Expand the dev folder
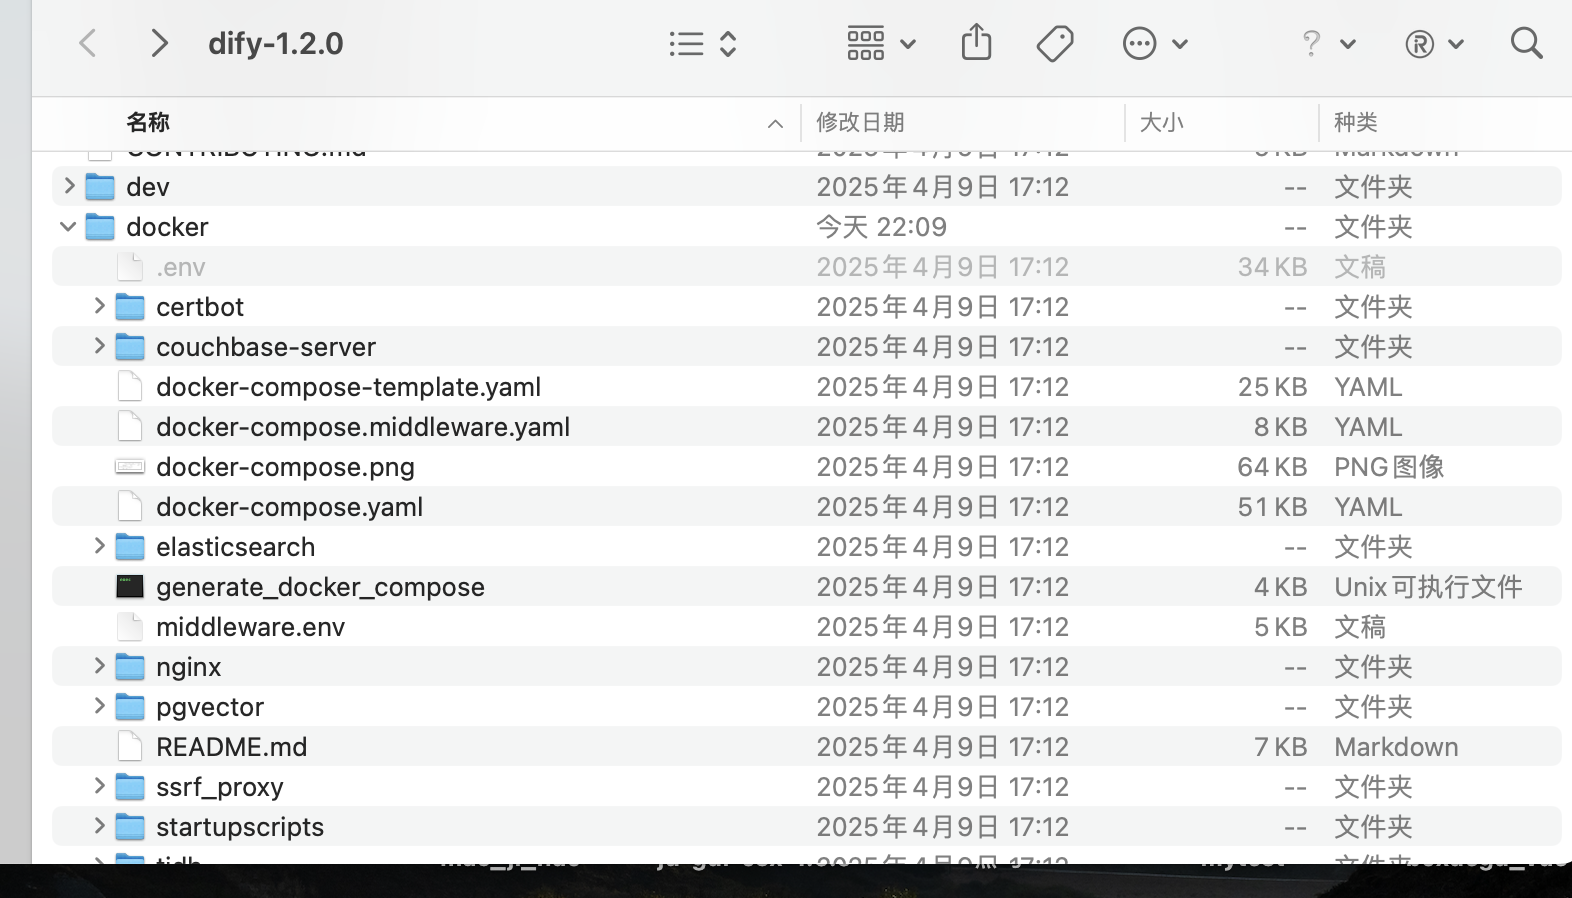The width and height of the screenshot is (1572, 898). click(x=68, y=186)
